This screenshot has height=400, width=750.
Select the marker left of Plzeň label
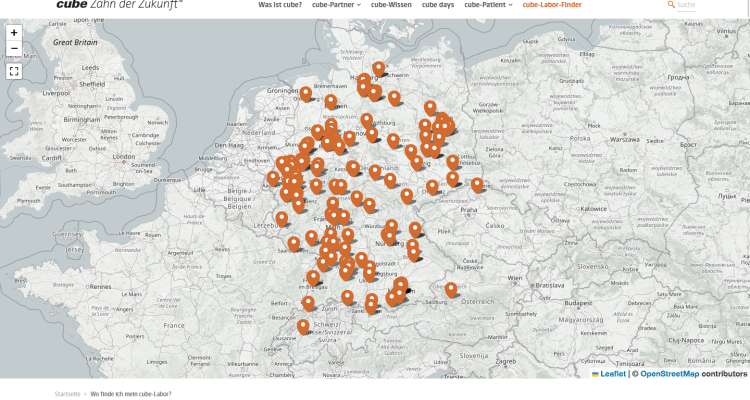click(x=415, y=230)
